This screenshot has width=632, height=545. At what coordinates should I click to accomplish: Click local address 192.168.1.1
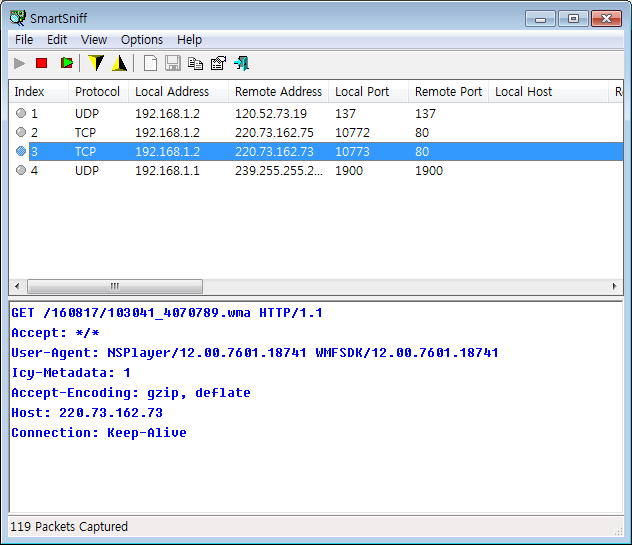pyautogui.click(x=167, y=171)
